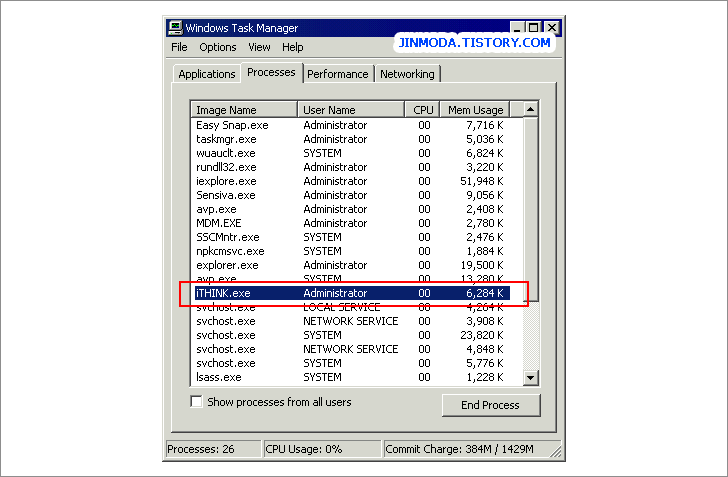This screenshot has height=477, width=728.
Task: Enable Show processes from all users
Action: (x=197, y=401)
